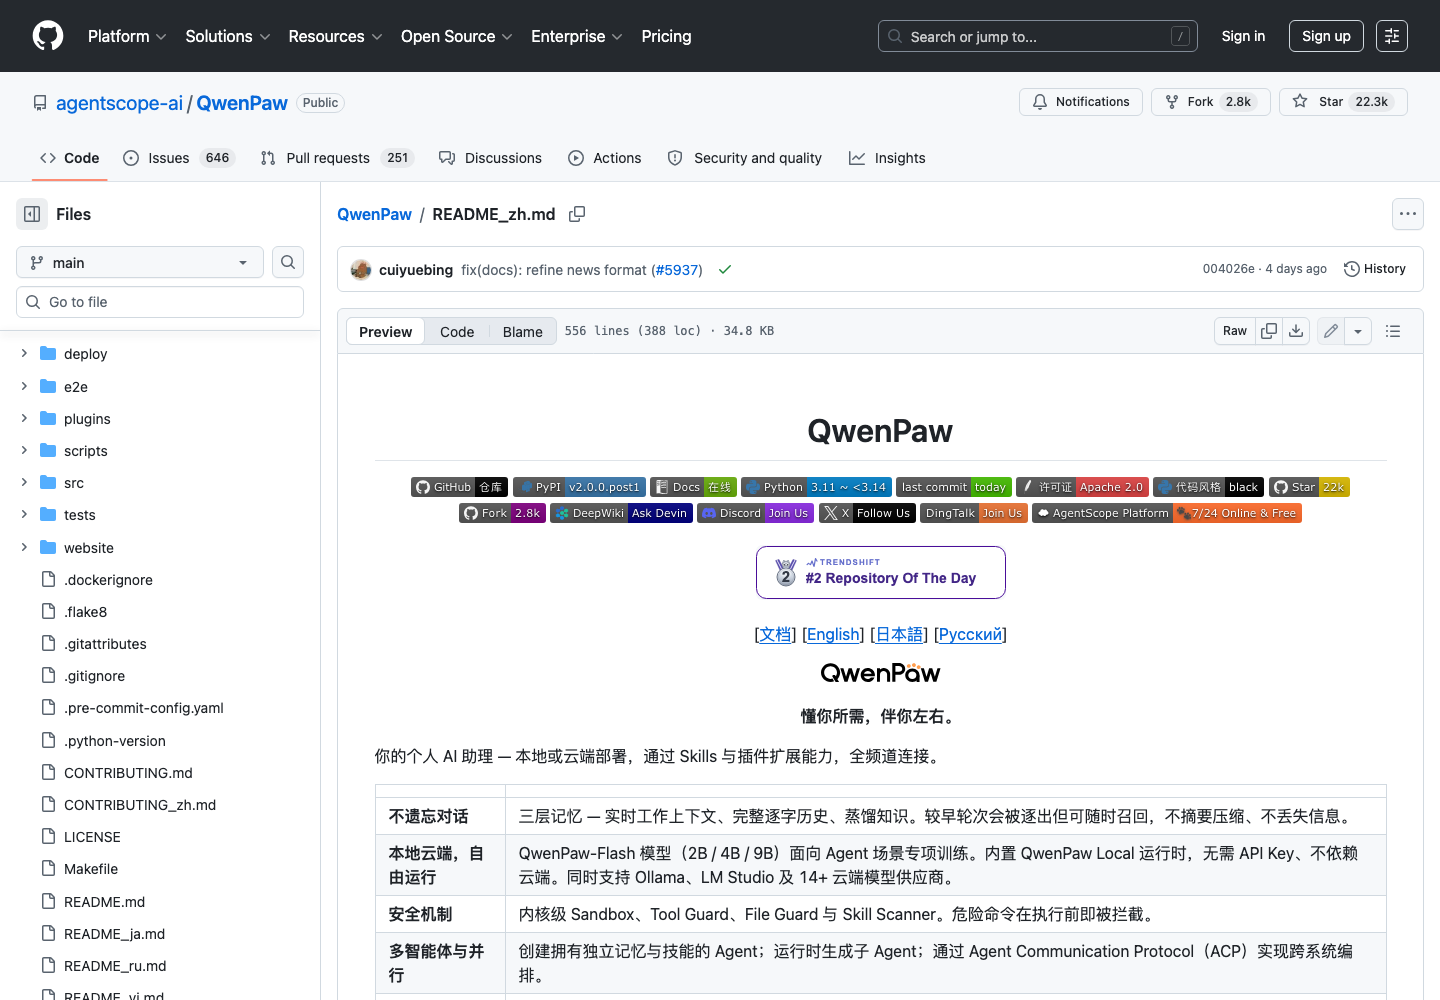Collapse the Files side panel icon
1440x1000 pixels.
click(32, 214)
